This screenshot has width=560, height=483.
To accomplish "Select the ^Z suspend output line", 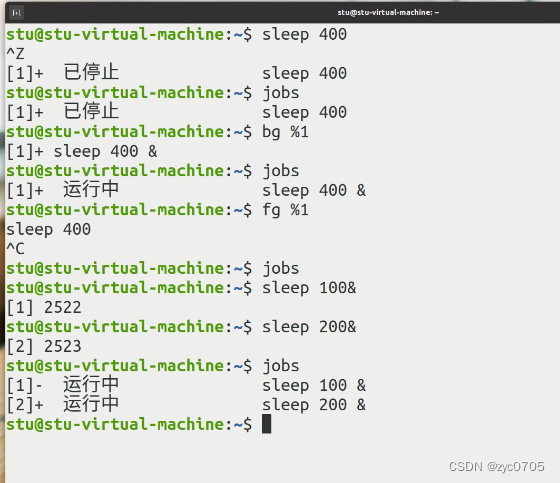I will tap(15, 54).
